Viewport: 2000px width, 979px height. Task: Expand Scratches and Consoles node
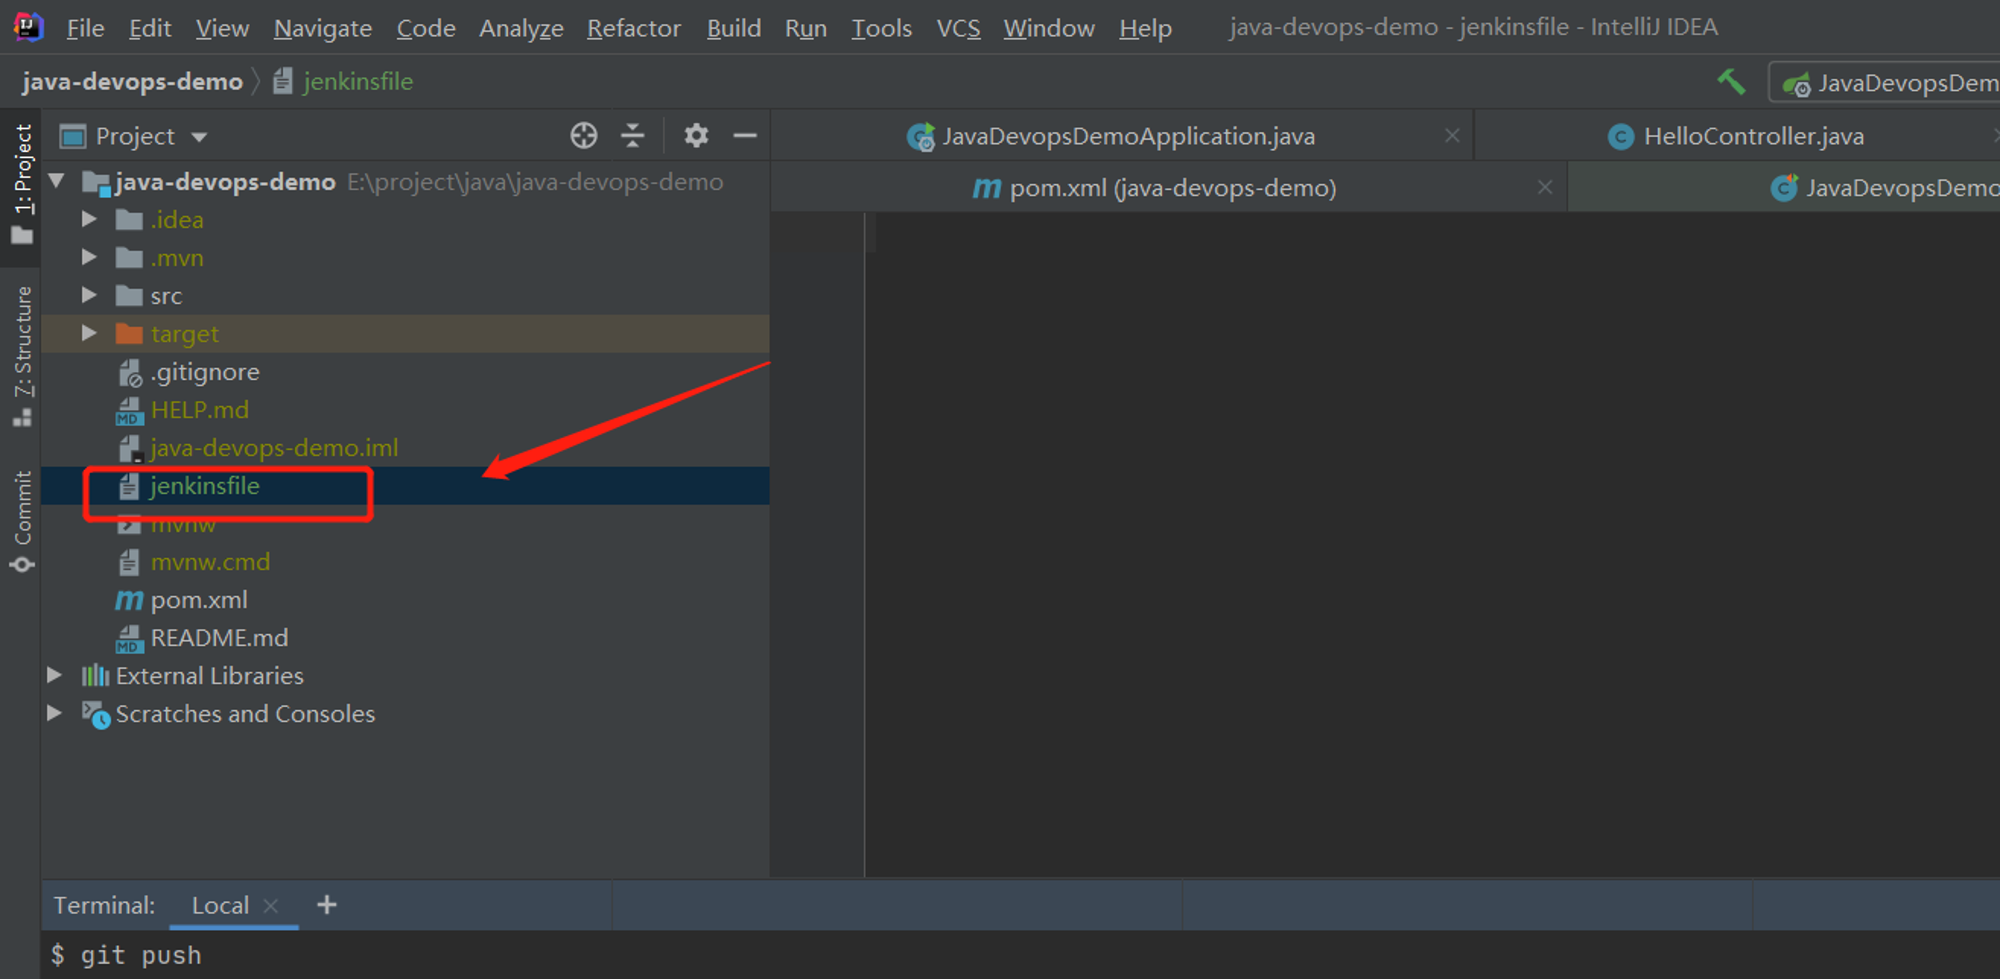click(55, 713)
